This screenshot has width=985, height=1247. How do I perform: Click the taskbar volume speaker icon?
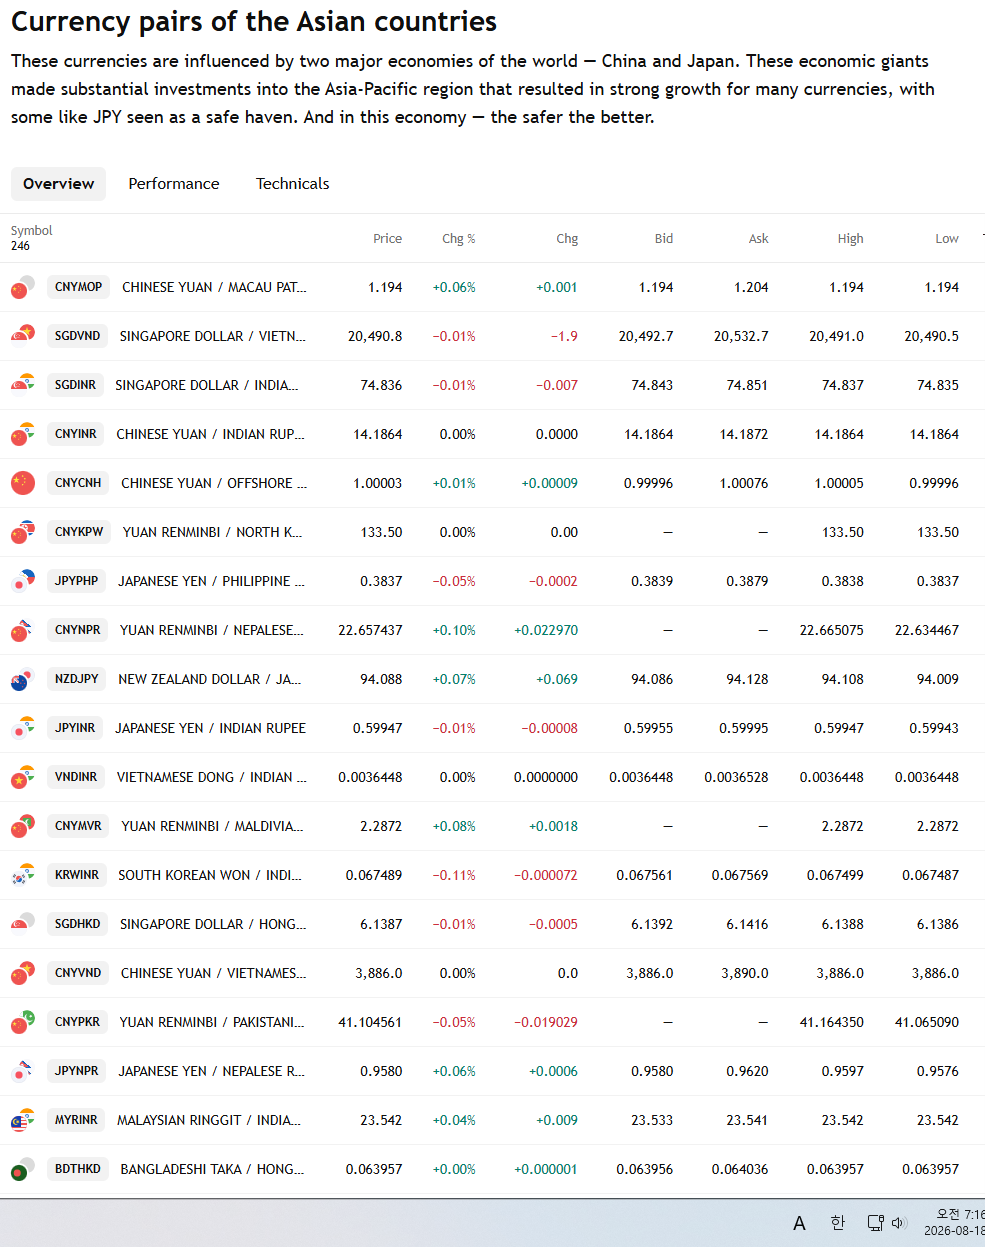pyautogui.click(x=898, y=1223)
